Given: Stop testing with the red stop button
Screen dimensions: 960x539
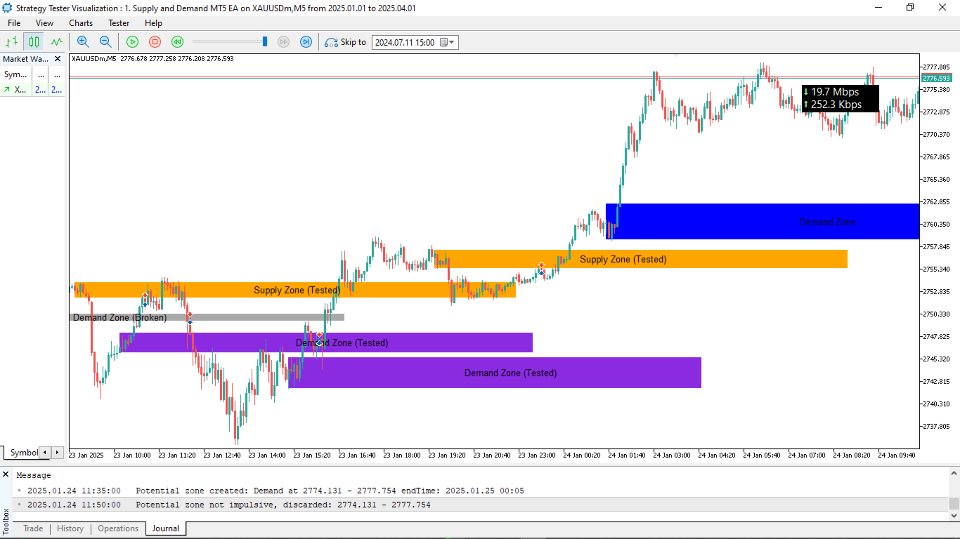Looking at the screenshot, I should point(155,42).
